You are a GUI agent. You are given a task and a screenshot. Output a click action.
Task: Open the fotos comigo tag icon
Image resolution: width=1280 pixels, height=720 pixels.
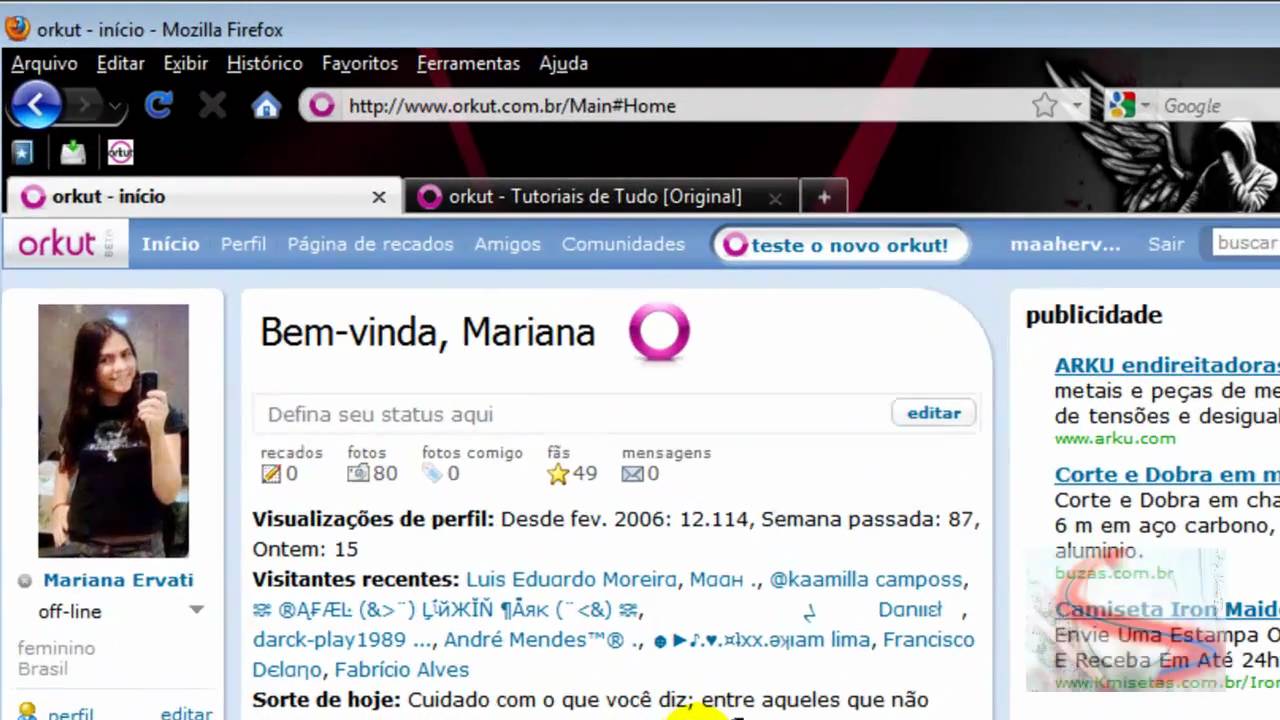point(432,474)
